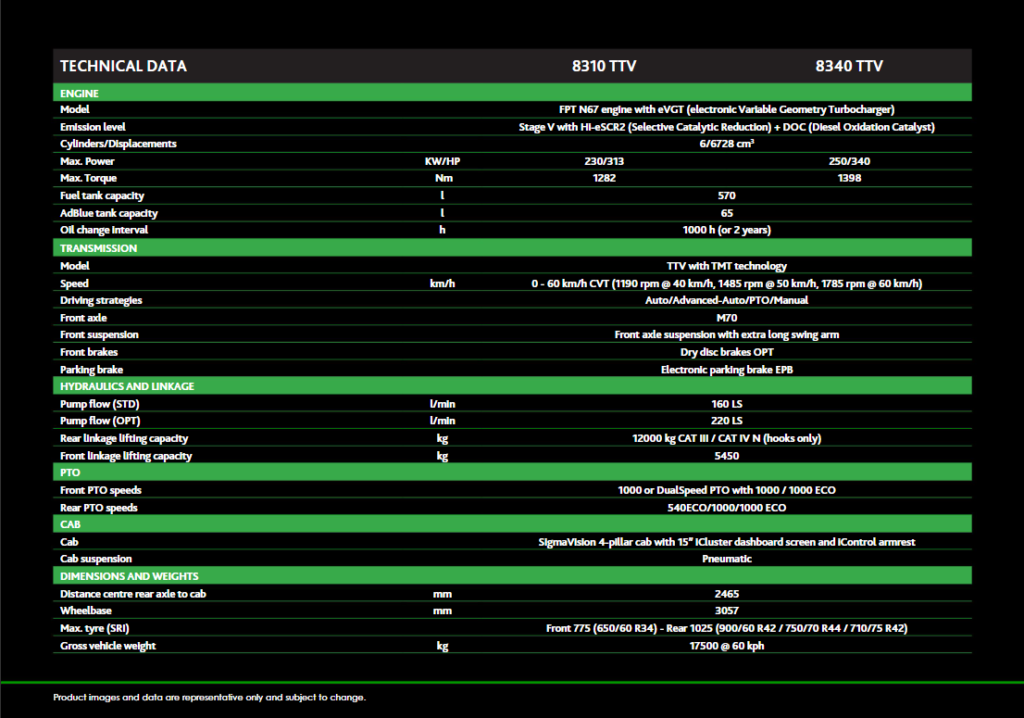Click the PTO section header
This screenshot has height=718, width=1024.
pos(512,472)
